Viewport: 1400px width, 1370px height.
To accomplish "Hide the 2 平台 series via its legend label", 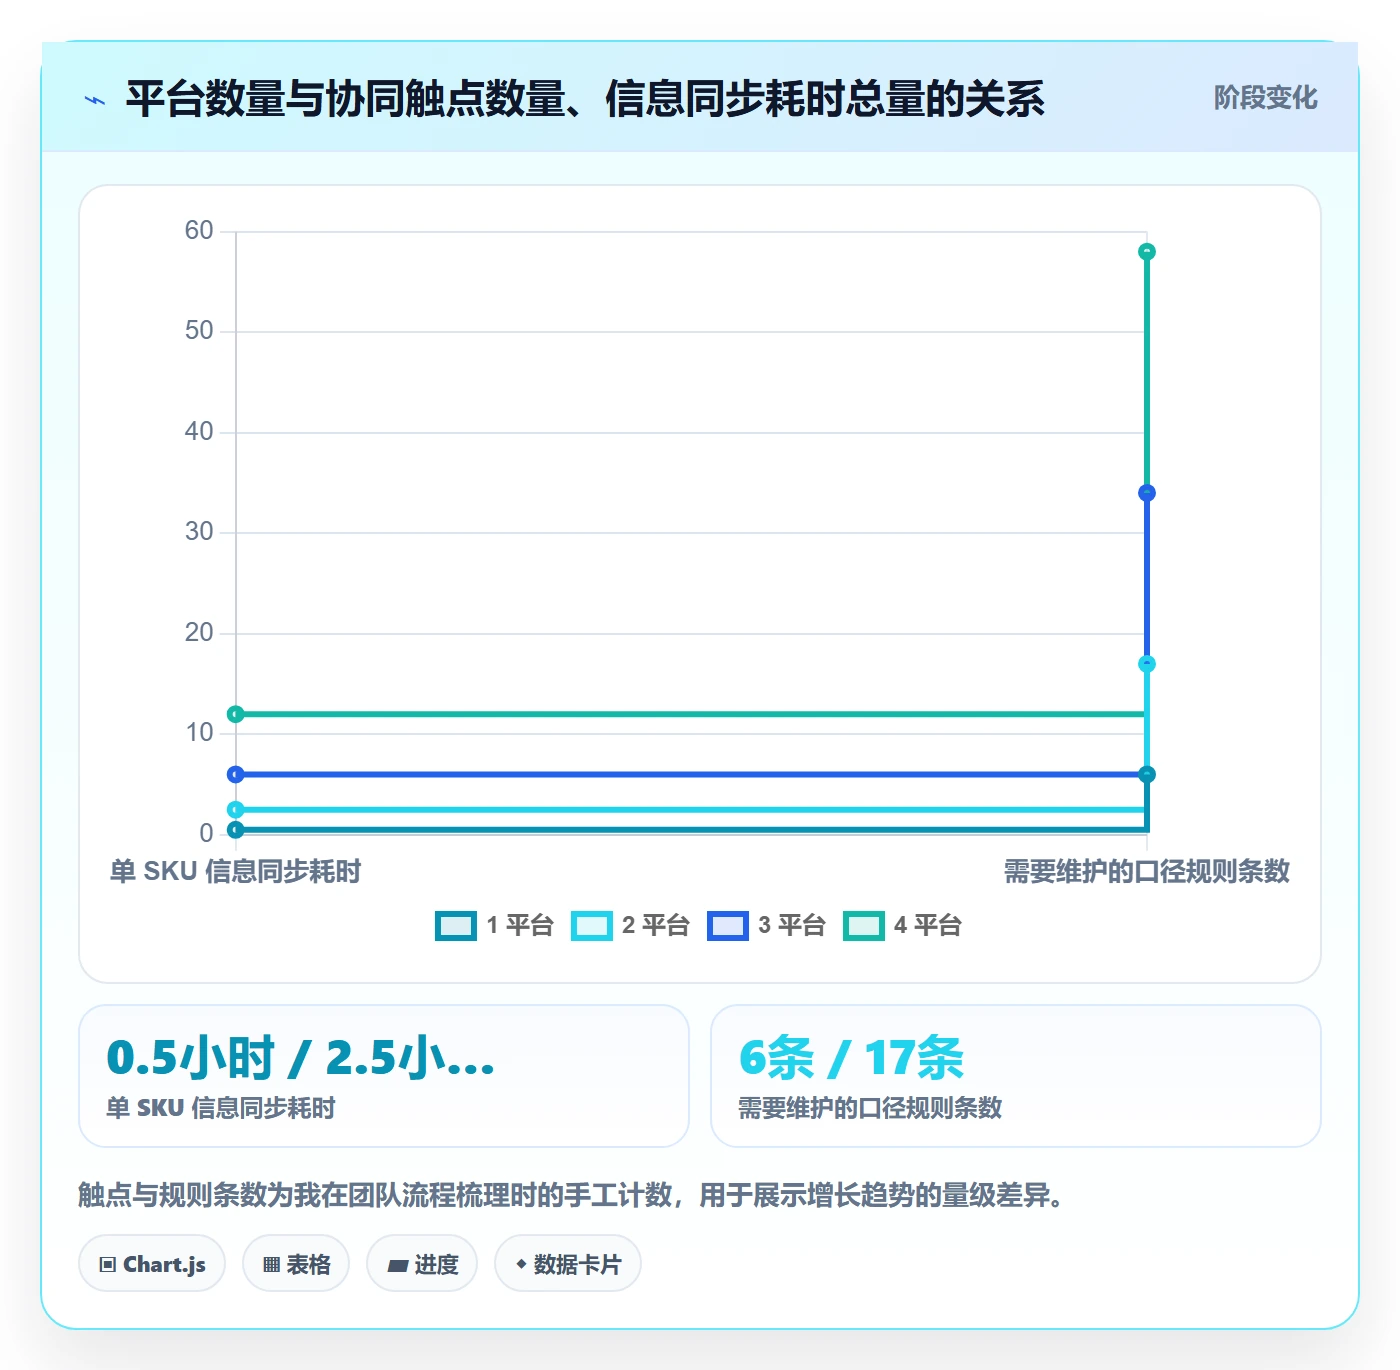I will 656,926.
